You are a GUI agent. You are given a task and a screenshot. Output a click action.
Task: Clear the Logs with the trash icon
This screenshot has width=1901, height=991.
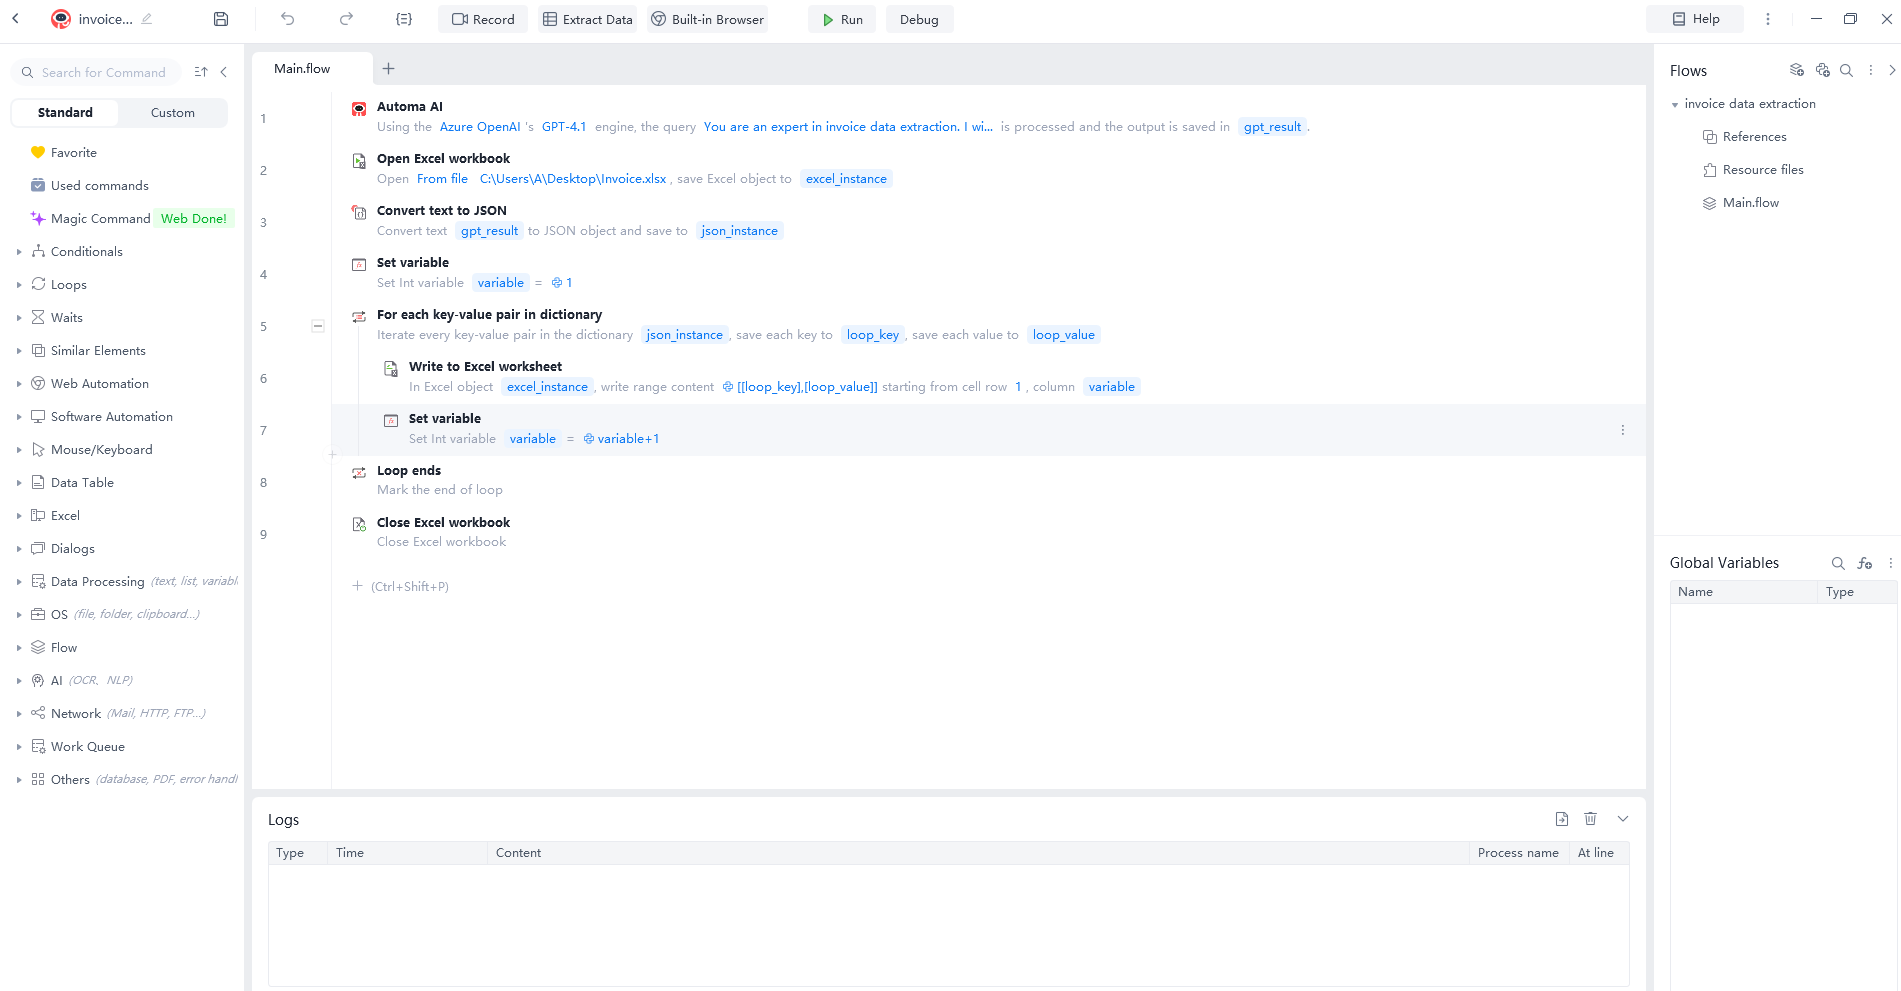(x=1591, y=818)
